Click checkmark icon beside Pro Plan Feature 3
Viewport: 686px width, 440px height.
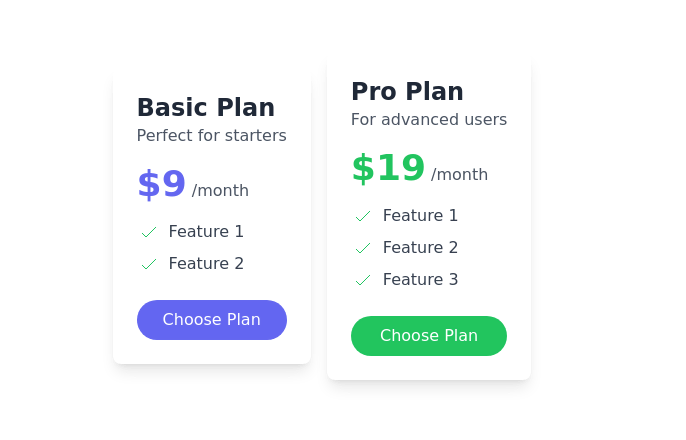(363, 280)
